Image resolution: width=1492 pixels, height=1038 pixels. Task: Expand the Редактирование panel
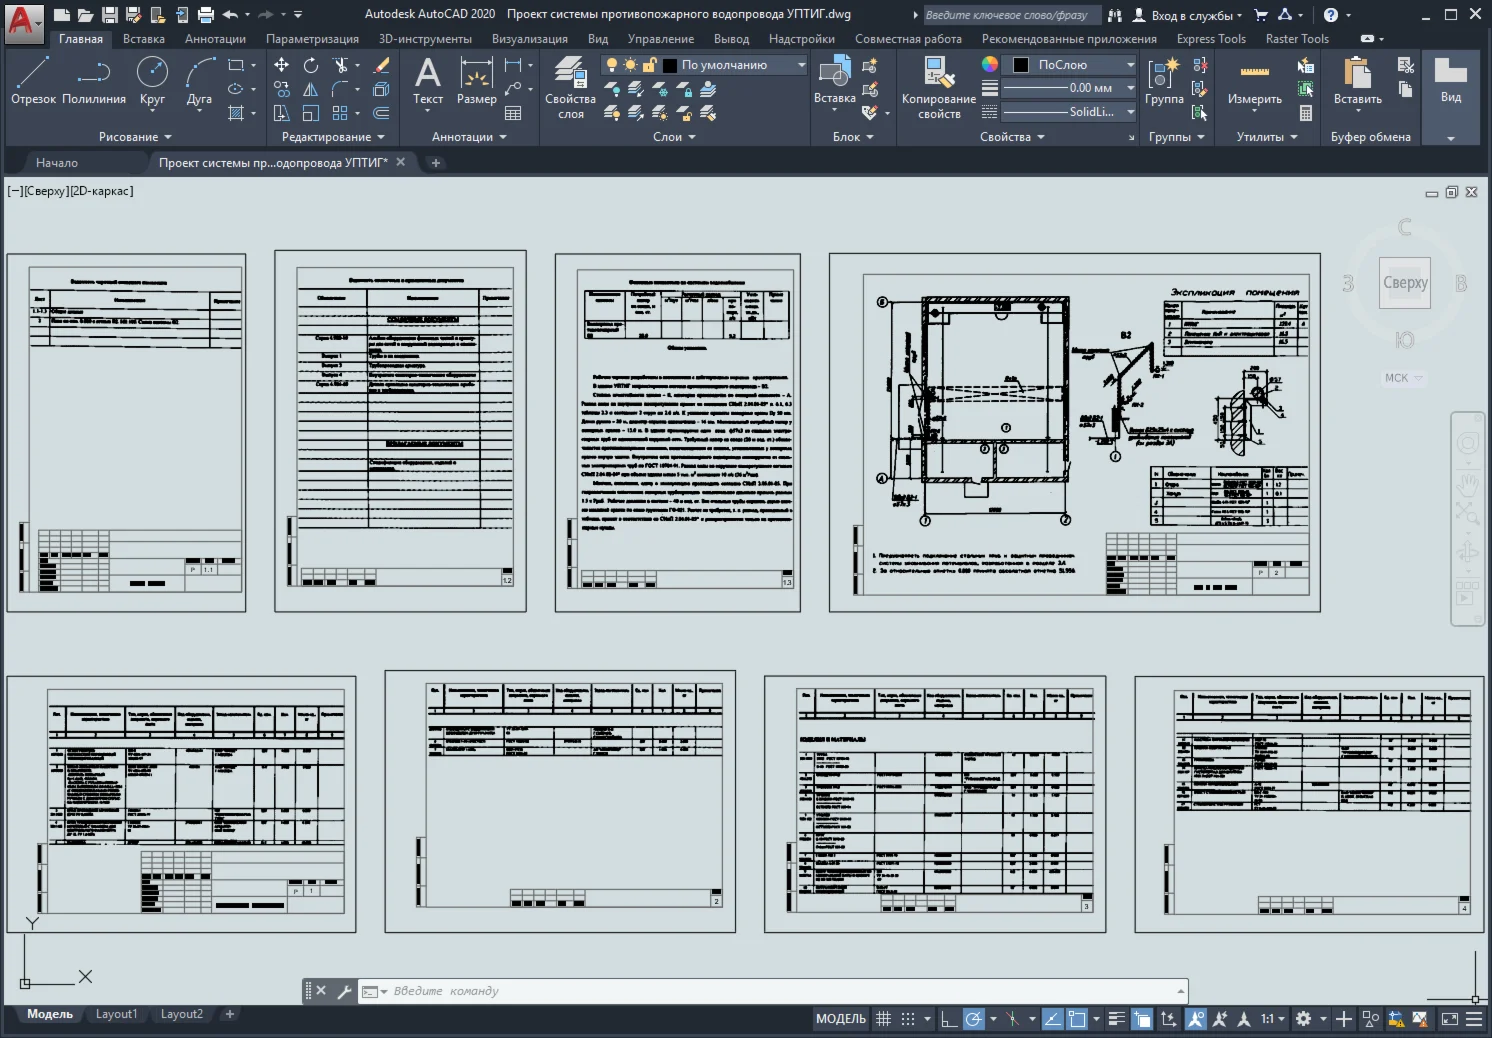333,137
